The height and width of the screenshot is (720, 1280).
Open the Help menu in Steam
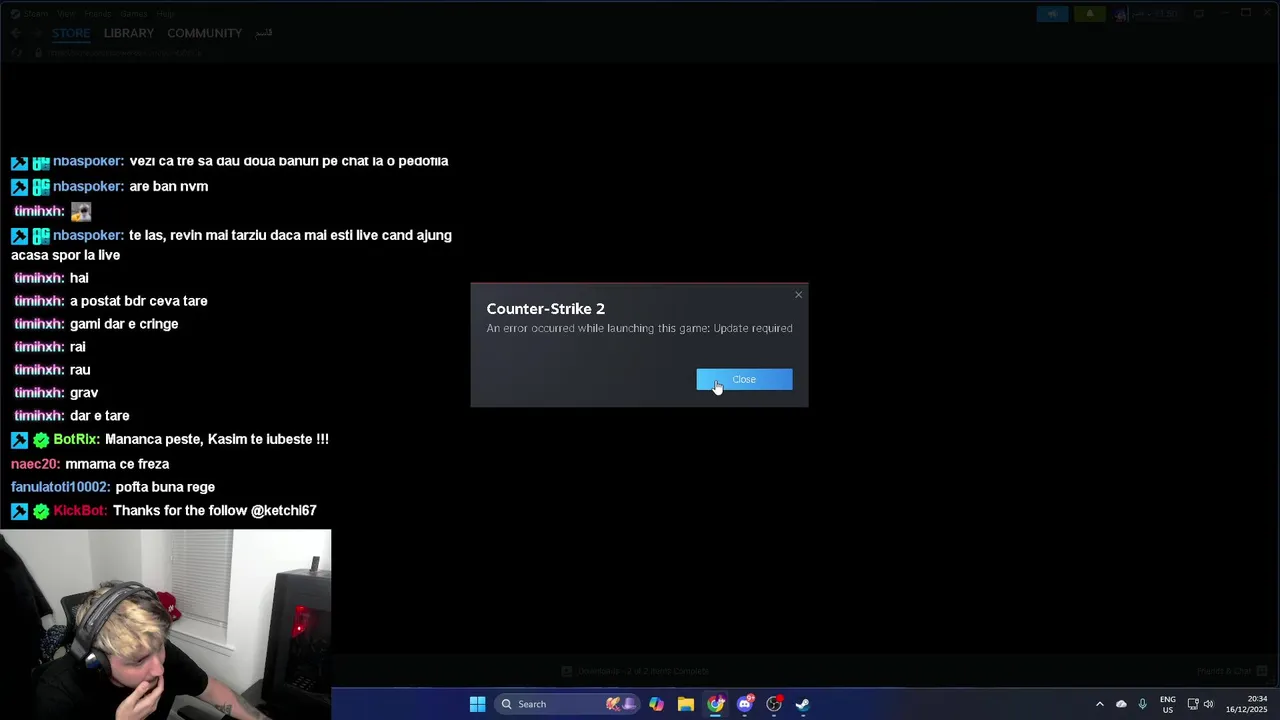165,14
